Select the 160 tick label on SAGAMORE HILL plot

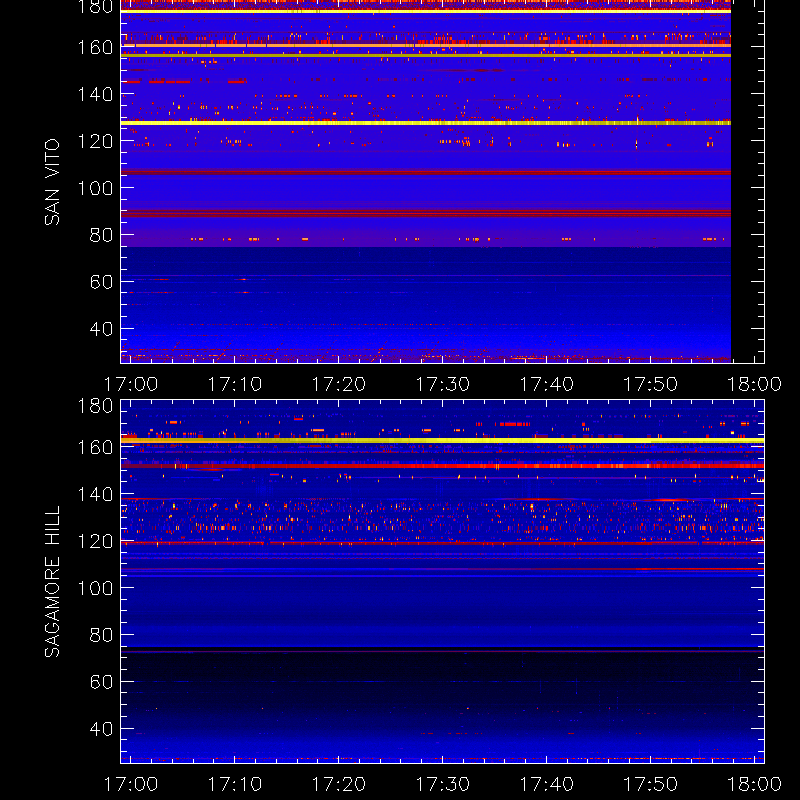point(95,447)
